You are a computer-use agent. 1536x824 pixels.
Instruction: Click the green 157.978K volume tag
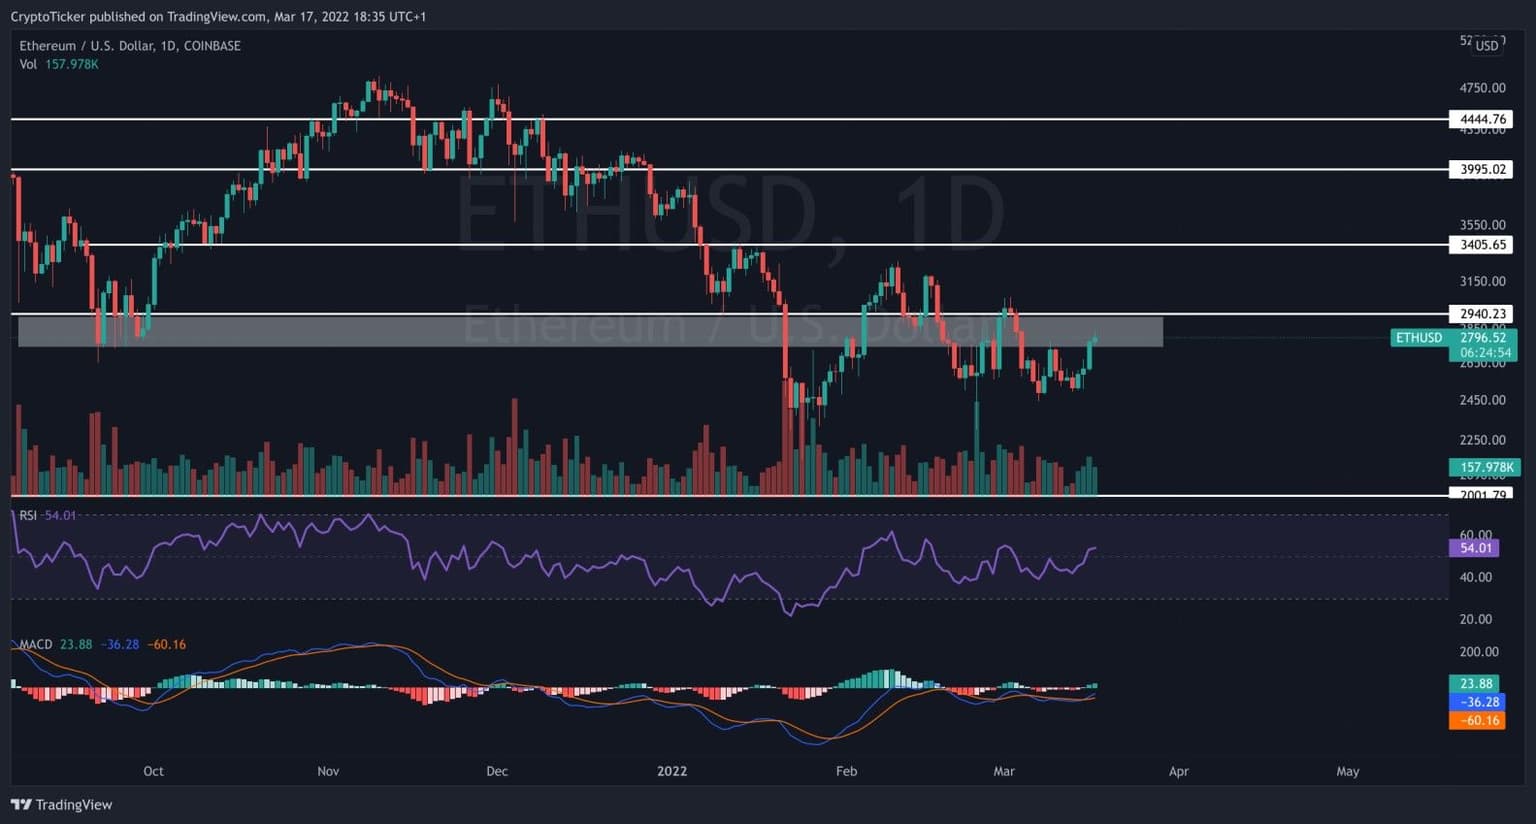(1485, 467)
